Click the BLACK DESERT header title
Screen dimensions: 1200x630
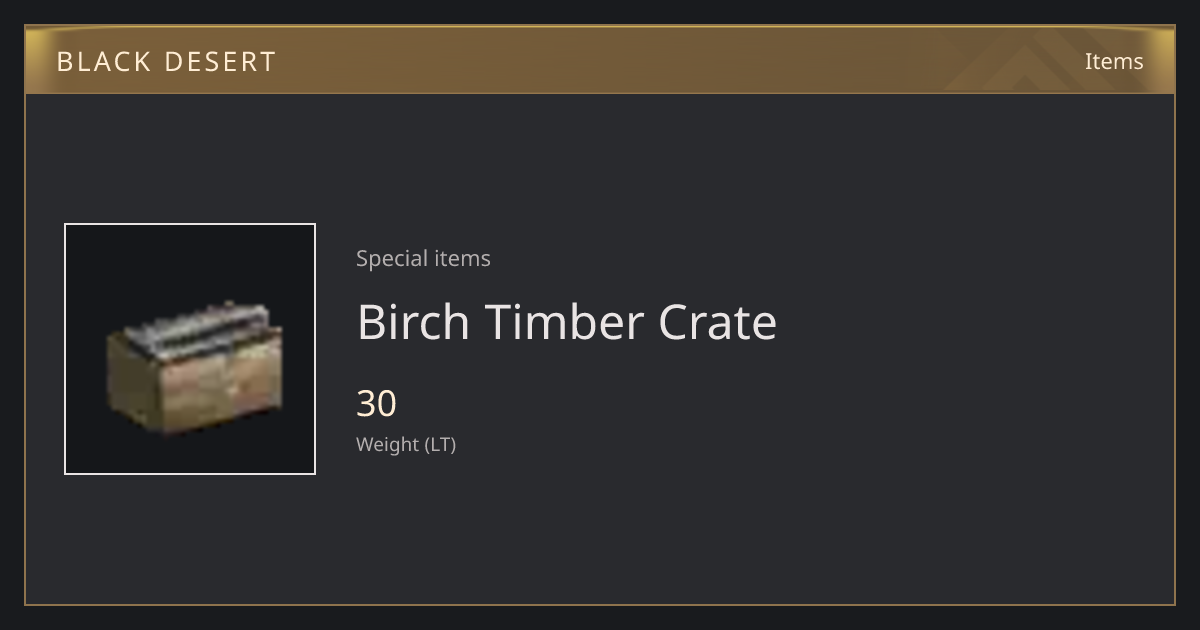pos(166,61)
